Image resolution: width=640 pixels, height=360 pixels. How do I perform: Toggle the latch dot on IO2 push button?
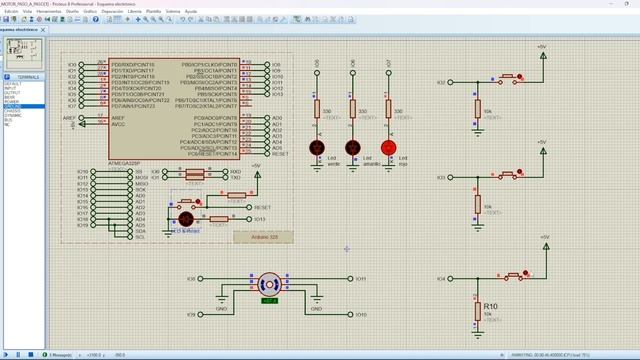point(519,76)
